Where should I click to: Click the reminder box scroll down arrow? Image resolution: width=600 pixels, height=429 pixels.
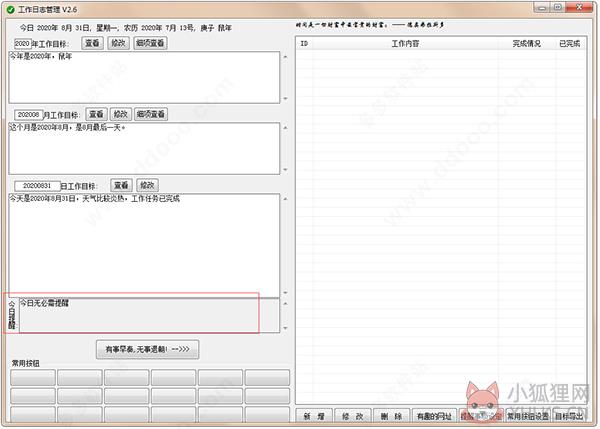click(x=285, y=328)
